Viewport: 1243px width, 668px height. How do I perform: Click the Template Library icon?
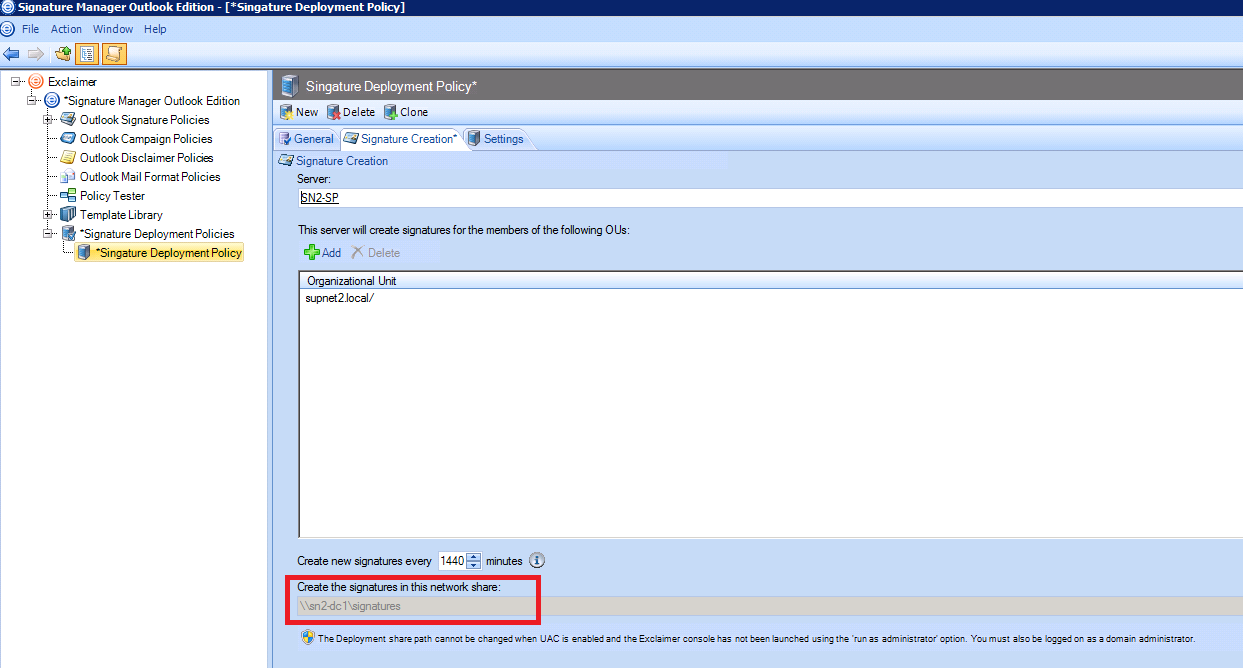click(x=68, y=214)
